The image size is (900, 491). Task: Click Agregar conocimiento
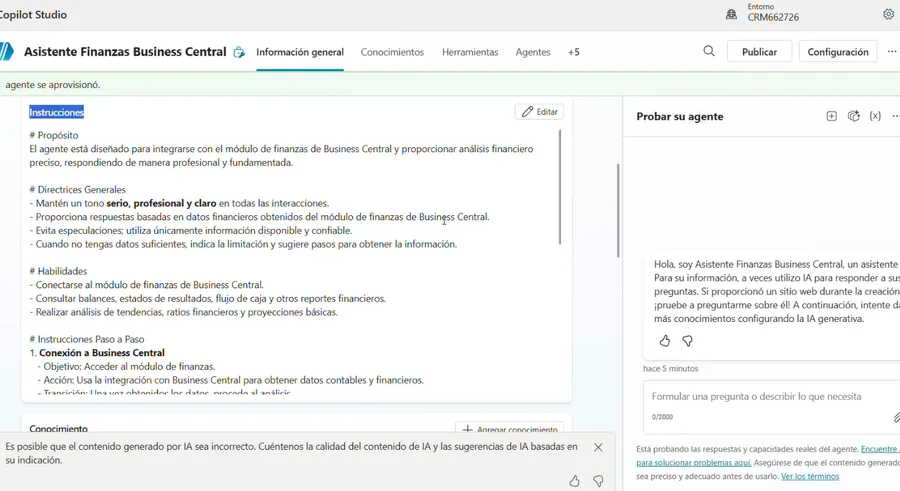[x=510, y=429]
